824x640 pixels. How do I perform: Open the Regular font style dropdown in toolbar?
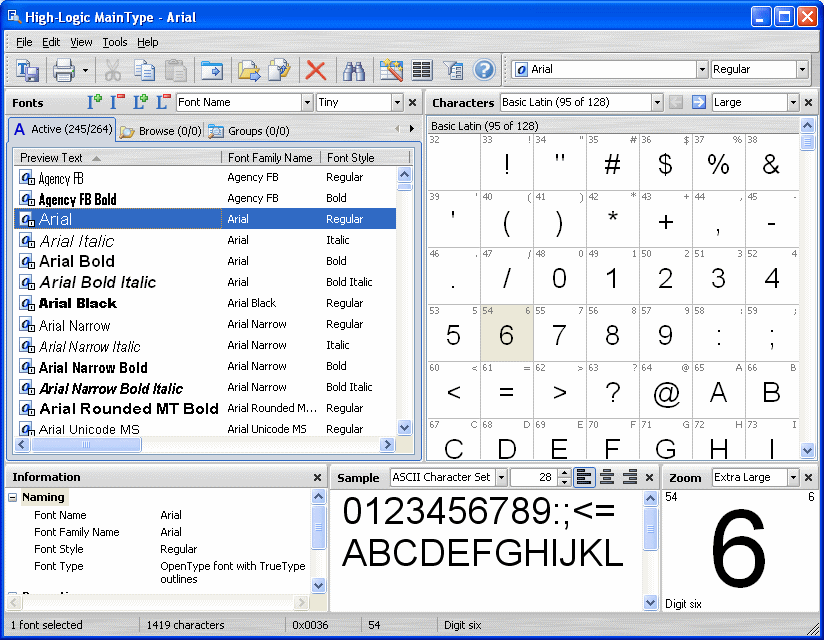(802, 69)
